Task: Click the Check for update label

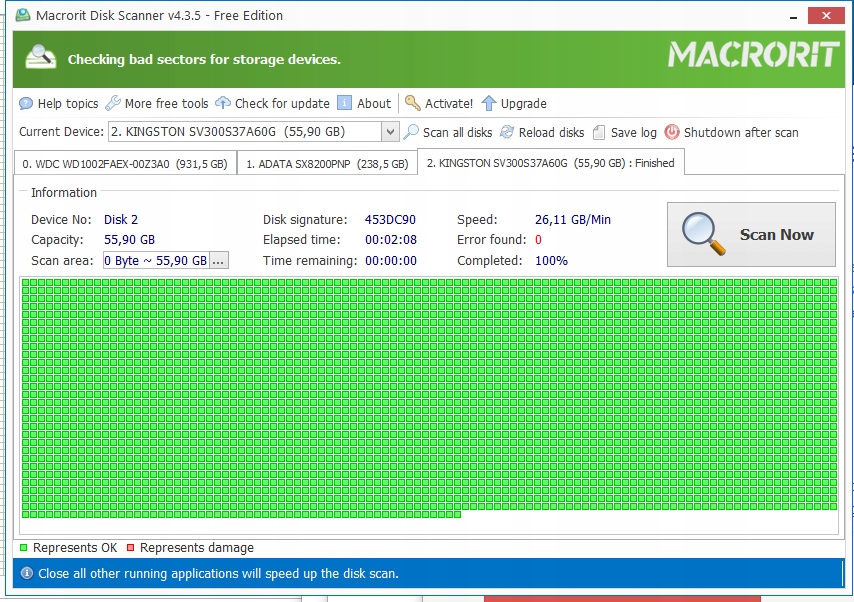Action: 282,104
